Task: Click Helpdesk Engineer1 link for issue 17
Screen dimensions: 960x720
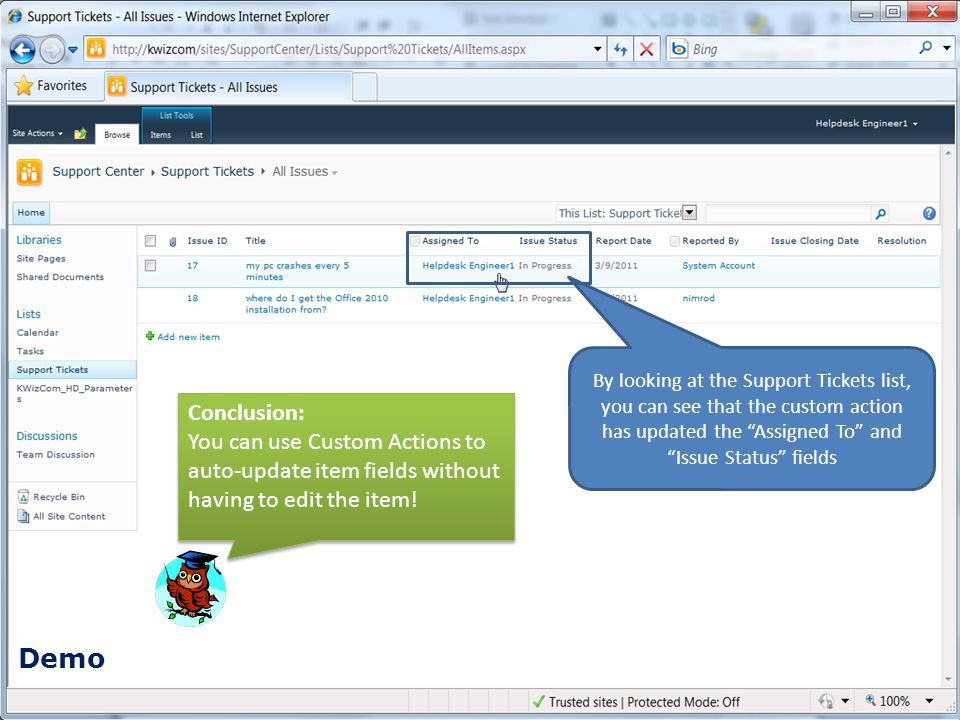Action: (468, 265)
